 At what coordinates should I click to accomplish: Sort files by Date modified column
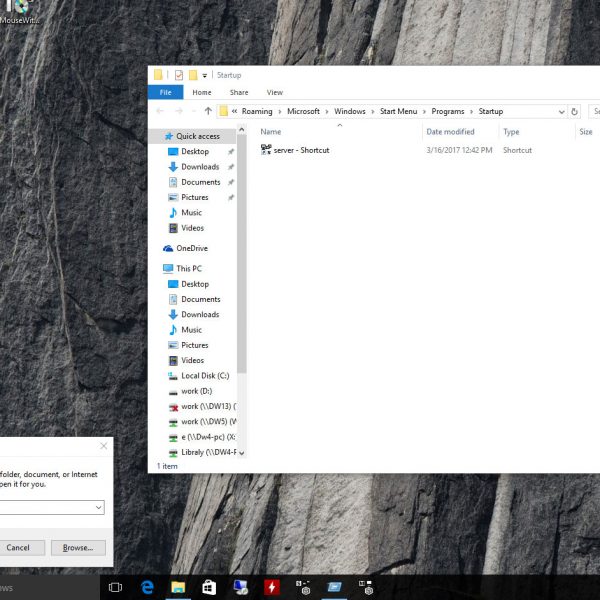point(450,132)
